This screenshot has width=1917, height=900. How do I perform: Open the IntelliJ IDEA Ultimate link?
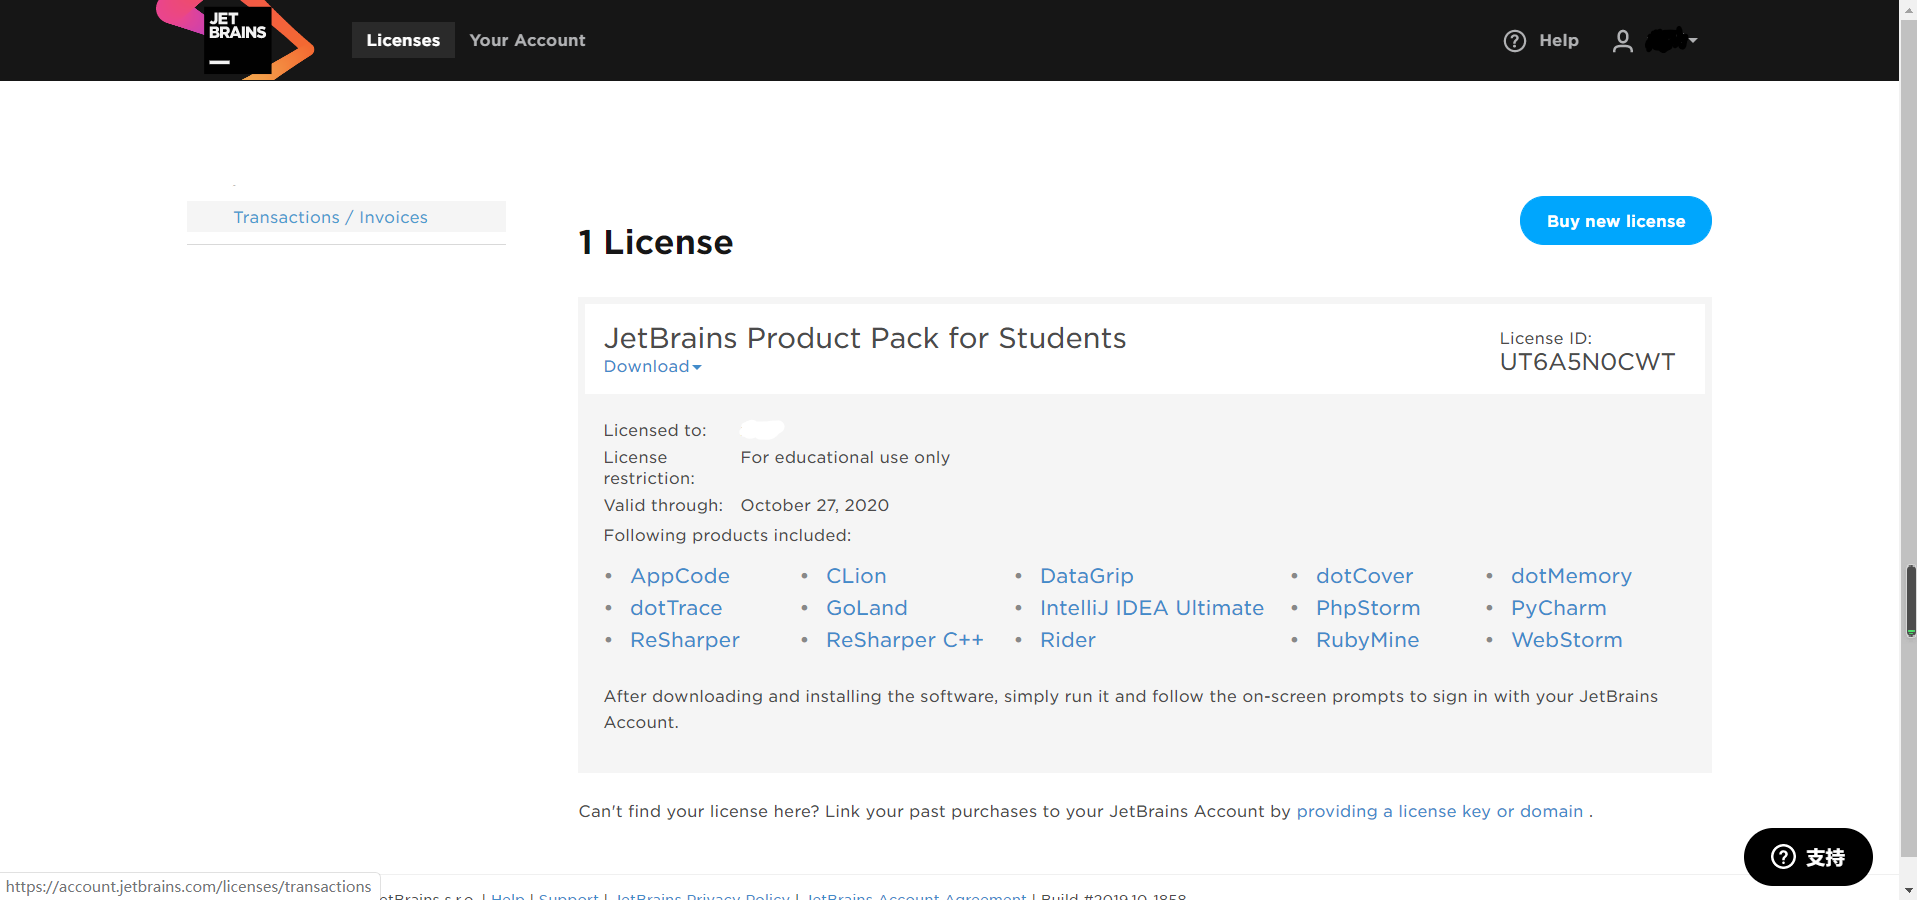click(x=1151, y=607)
